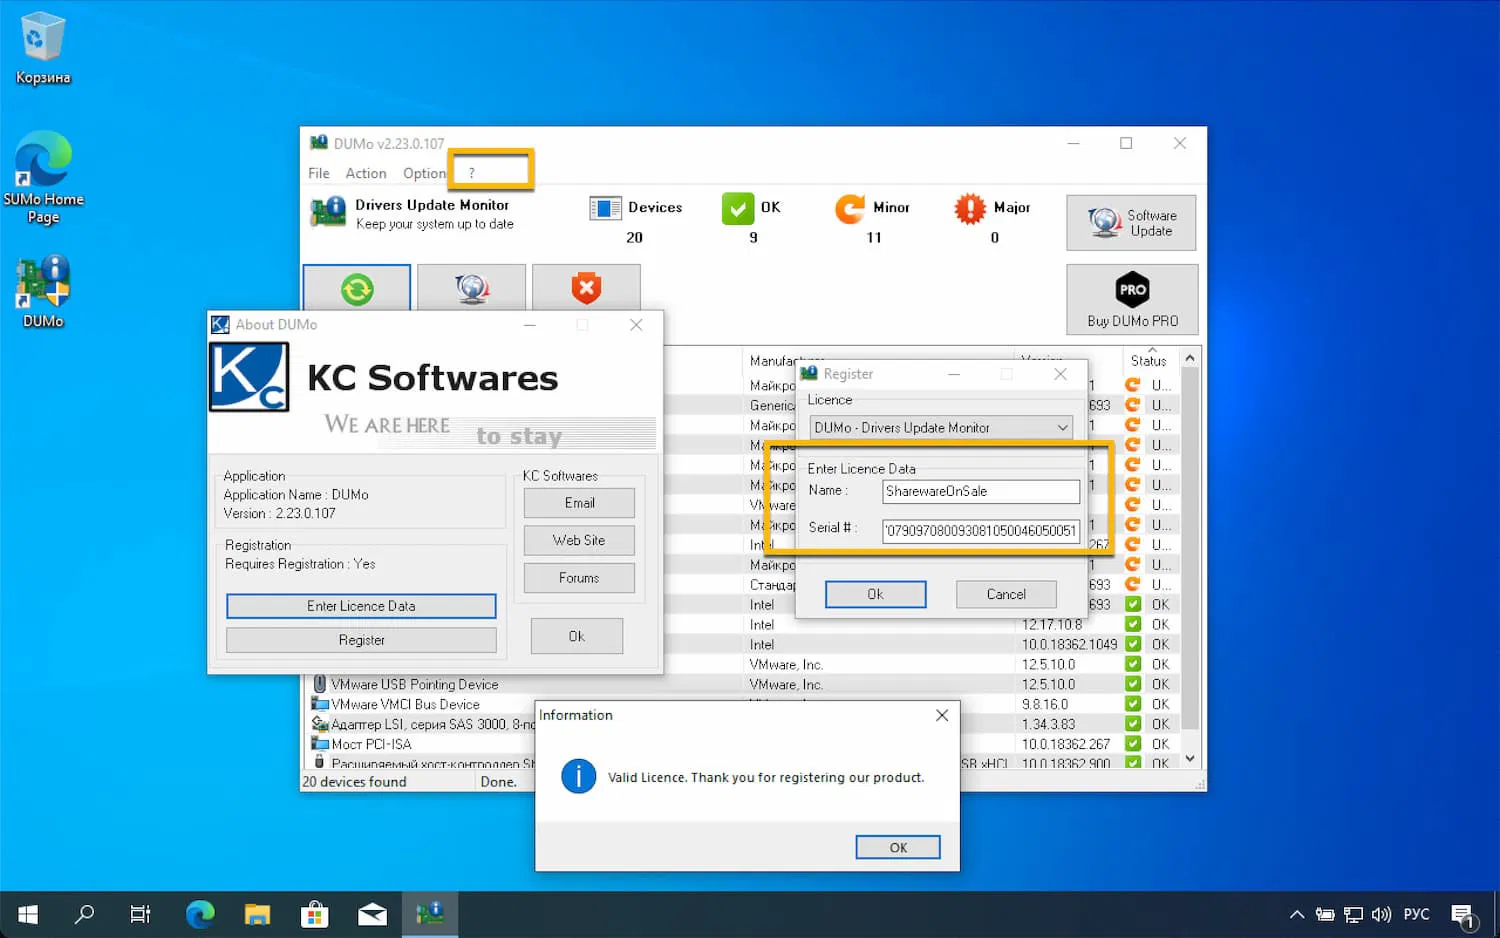Click the device list scrollbar up arrow
Screen dimensions: 1500x938
1190,358
